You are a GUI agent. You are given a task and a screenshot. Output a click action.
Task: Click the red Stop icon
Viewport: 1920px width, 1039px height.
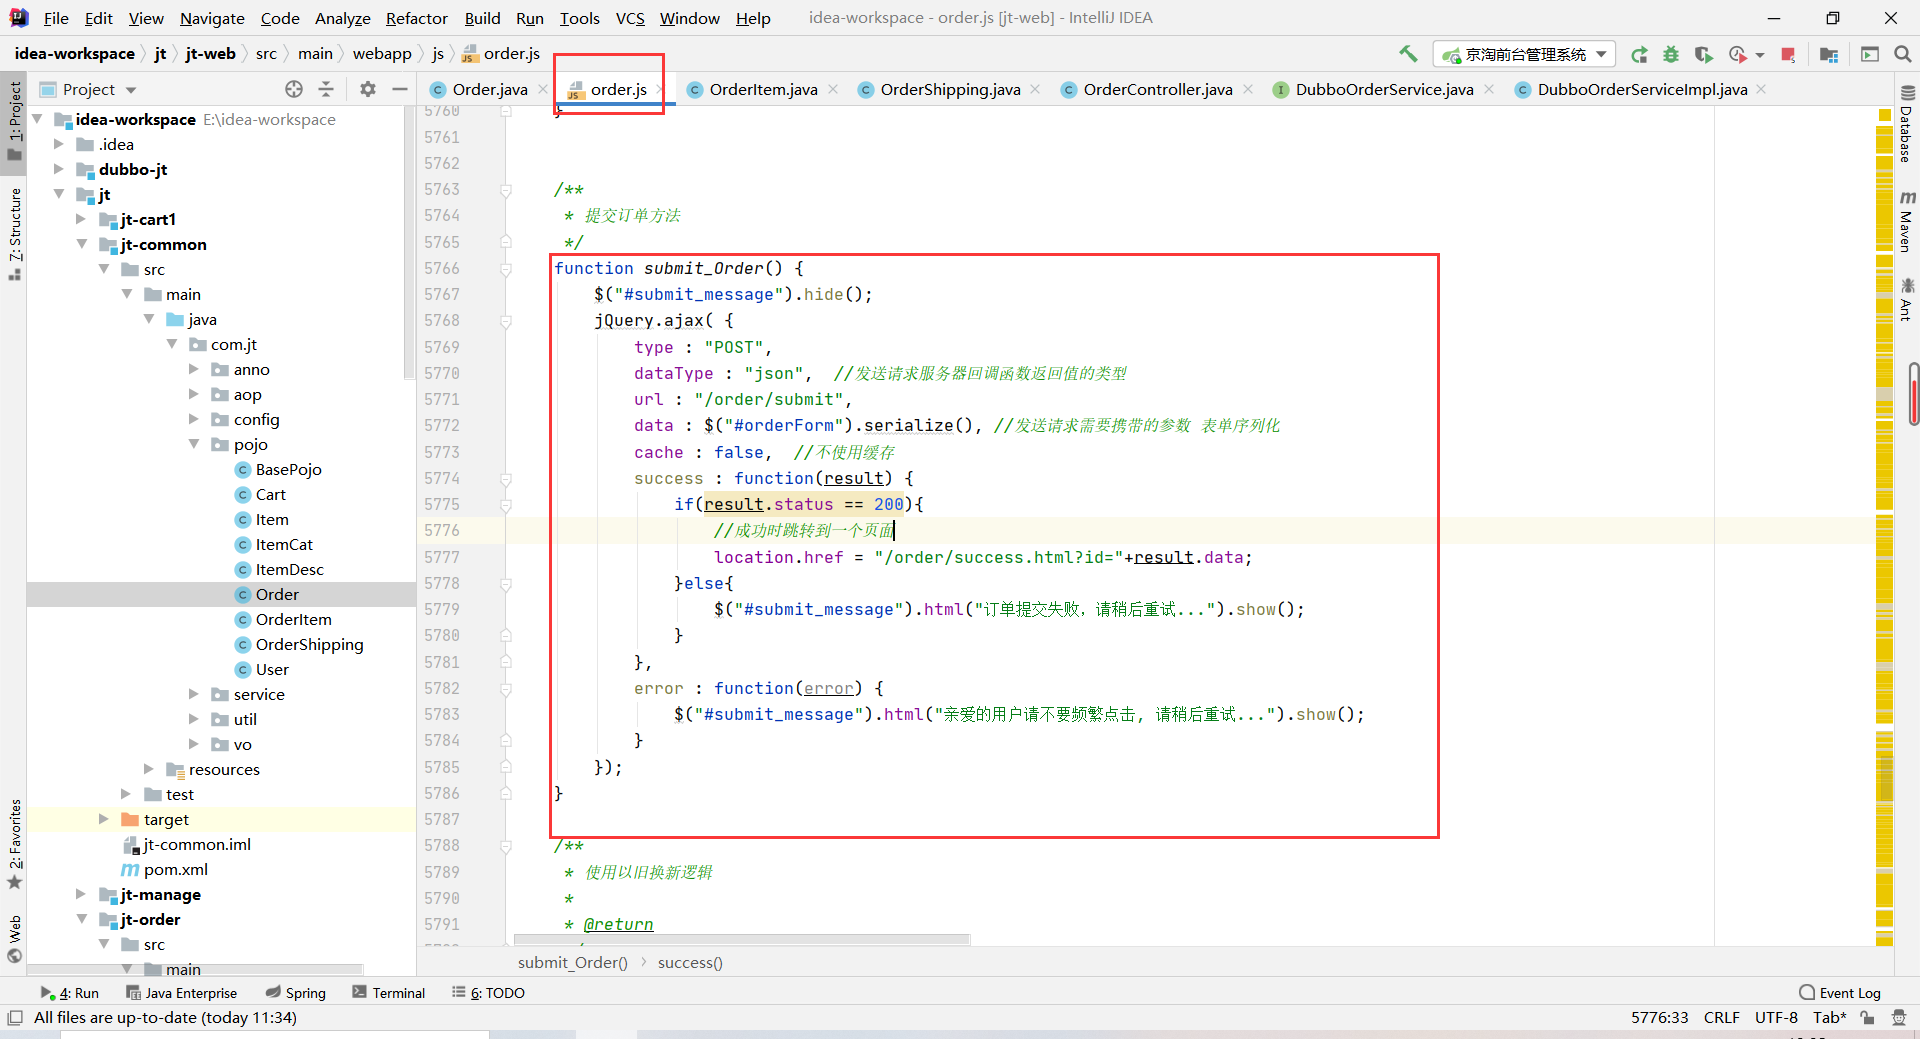click(x=1788, y=54)
